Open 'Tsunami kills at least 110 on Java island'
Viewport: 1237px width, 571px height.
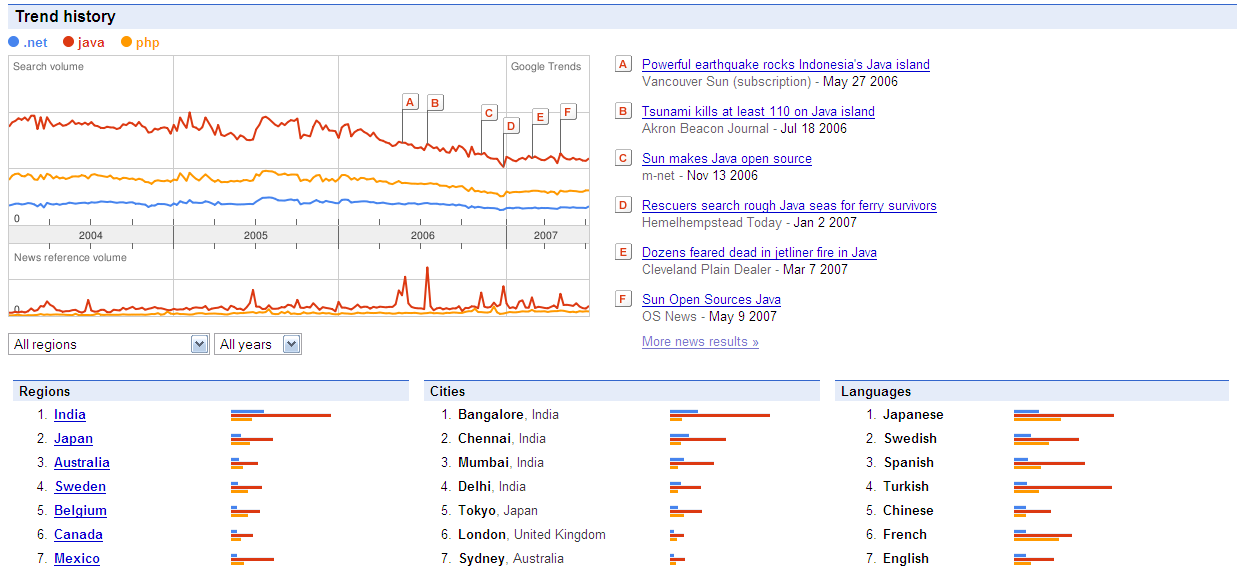758,111
